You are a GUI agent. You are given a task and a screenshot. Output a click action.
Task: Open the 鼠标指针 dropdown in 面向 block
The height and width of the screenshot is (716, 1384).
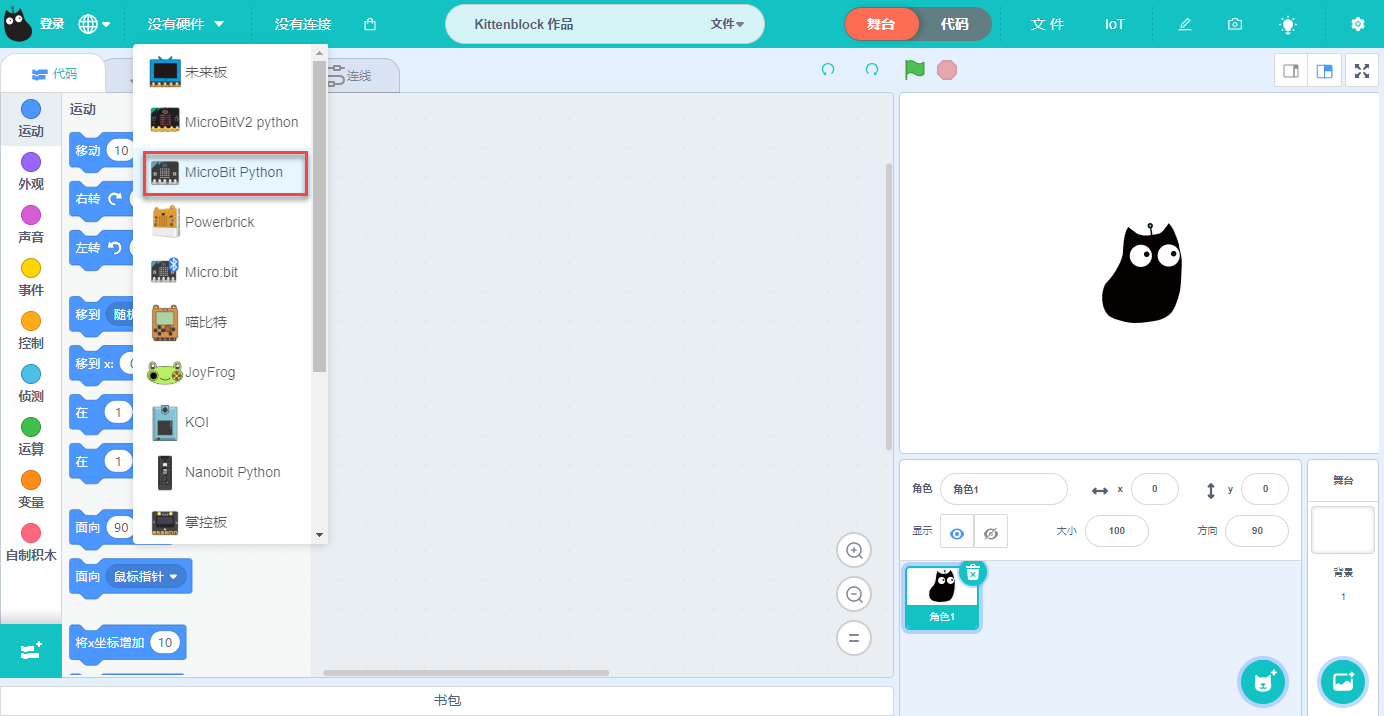pyautogui.click(x=146, y=577)
